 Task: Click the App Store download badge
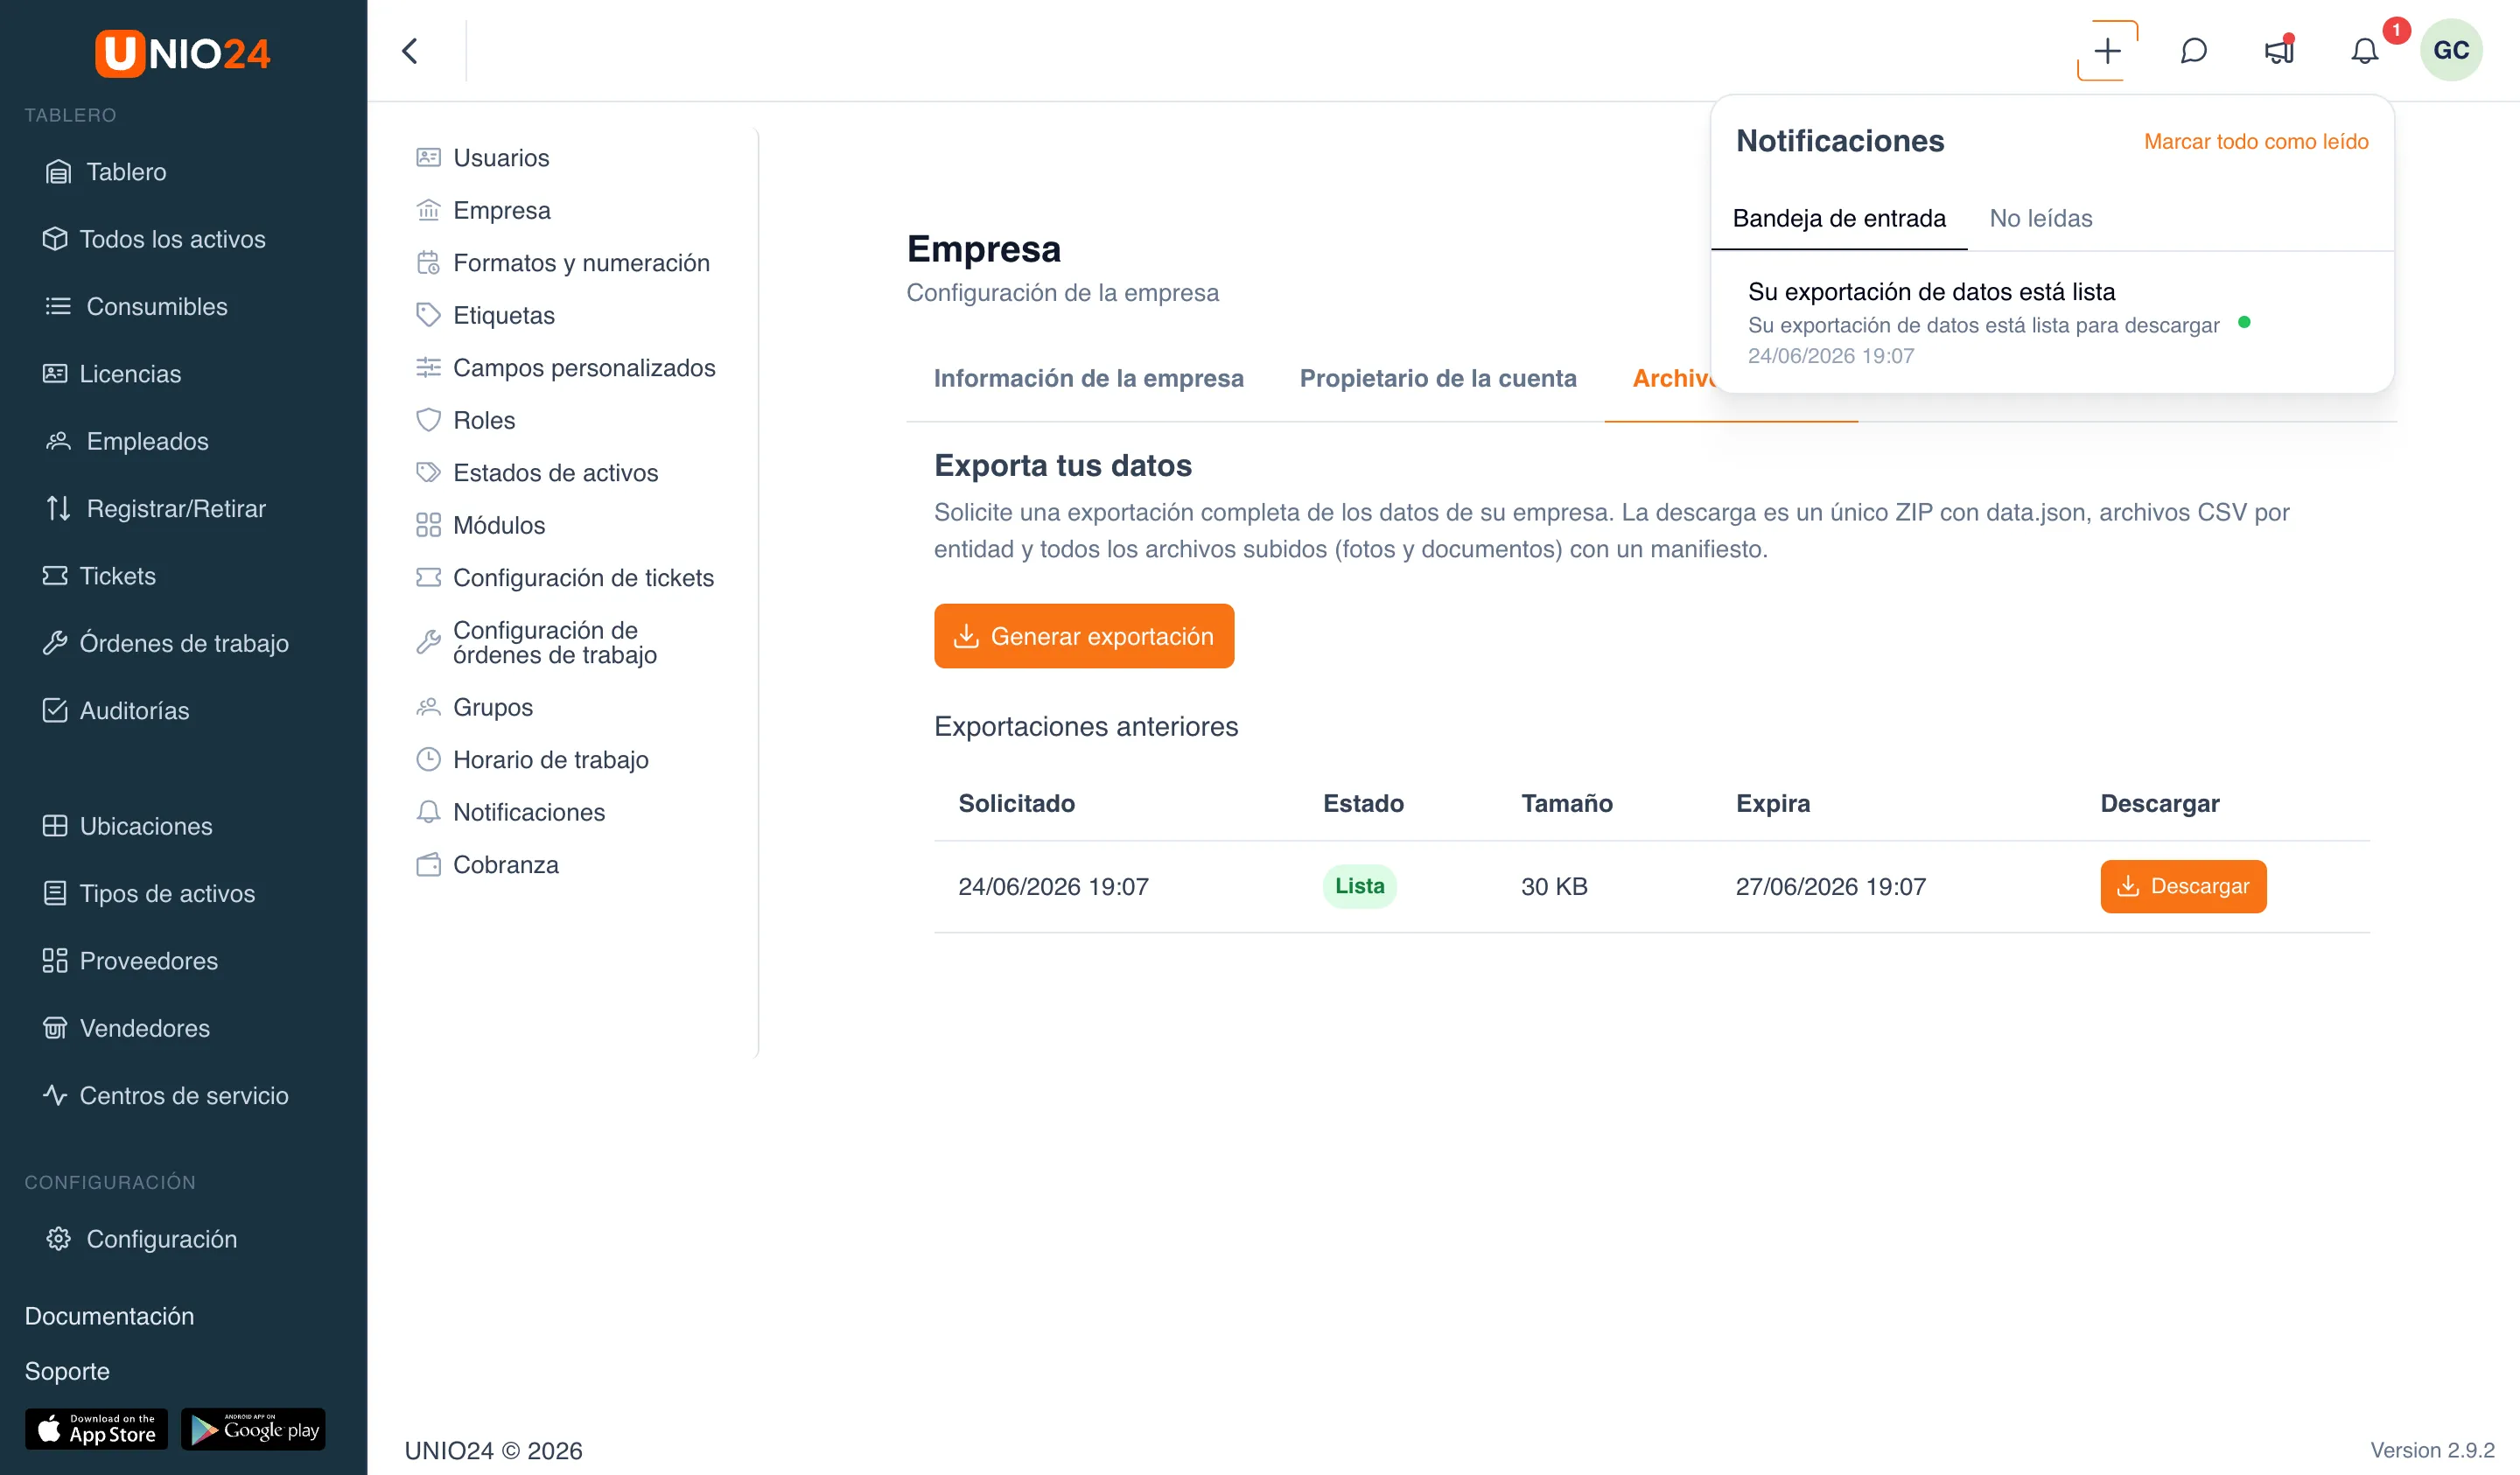pos(96,1429)
